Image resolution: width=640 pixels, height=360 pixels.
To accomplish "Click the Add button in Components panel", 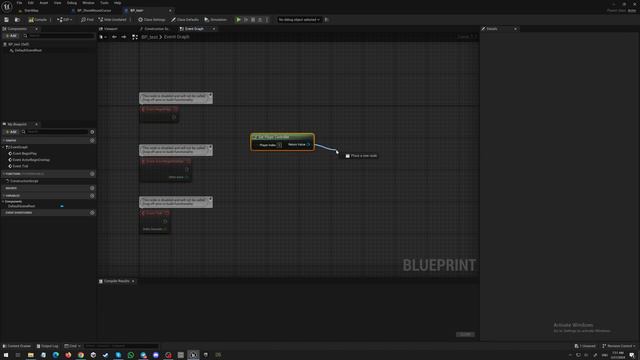I will (11, 36).
